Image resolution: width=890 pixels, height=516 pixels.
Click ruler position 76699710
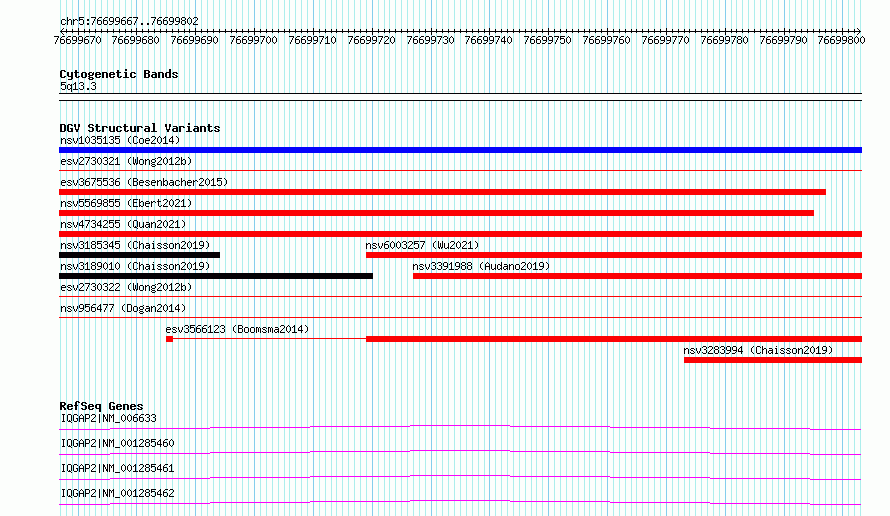(x=313, y=40)
